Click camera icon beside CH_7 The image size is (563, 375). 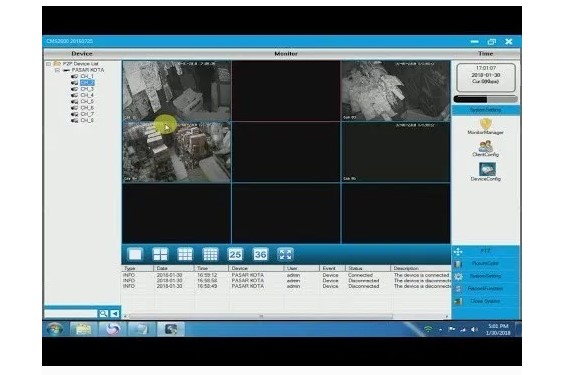pyautogui.click(x=74, y=114)
